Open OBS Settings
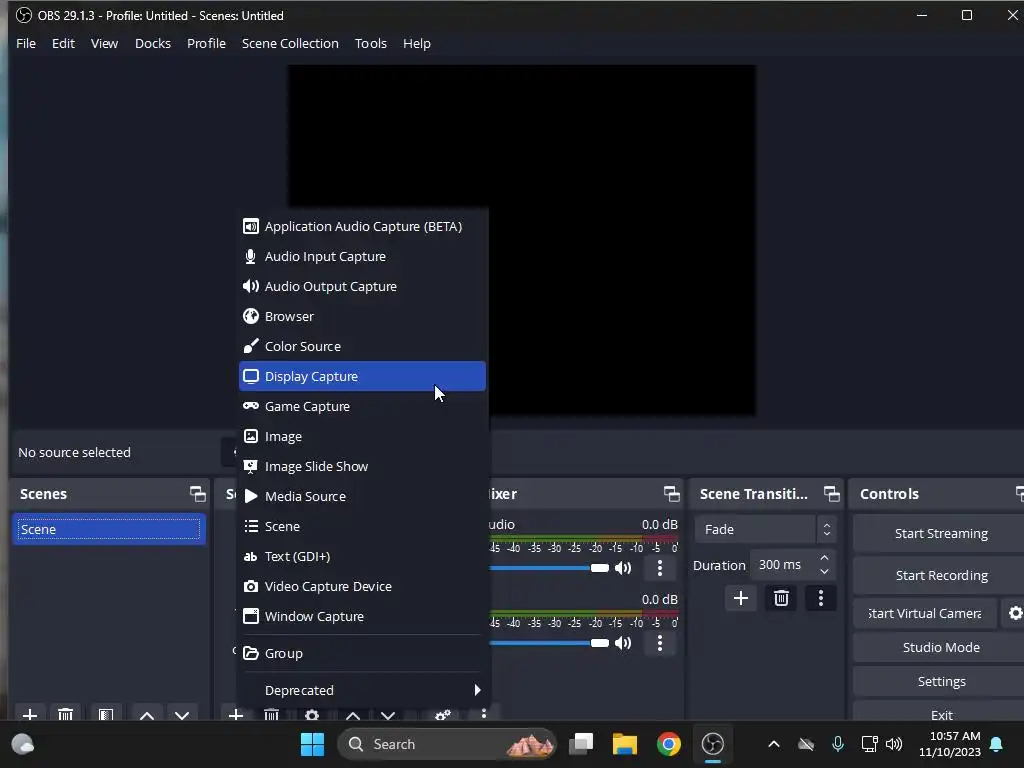The height and width of the screenshot is (768, 1024). 940,682
